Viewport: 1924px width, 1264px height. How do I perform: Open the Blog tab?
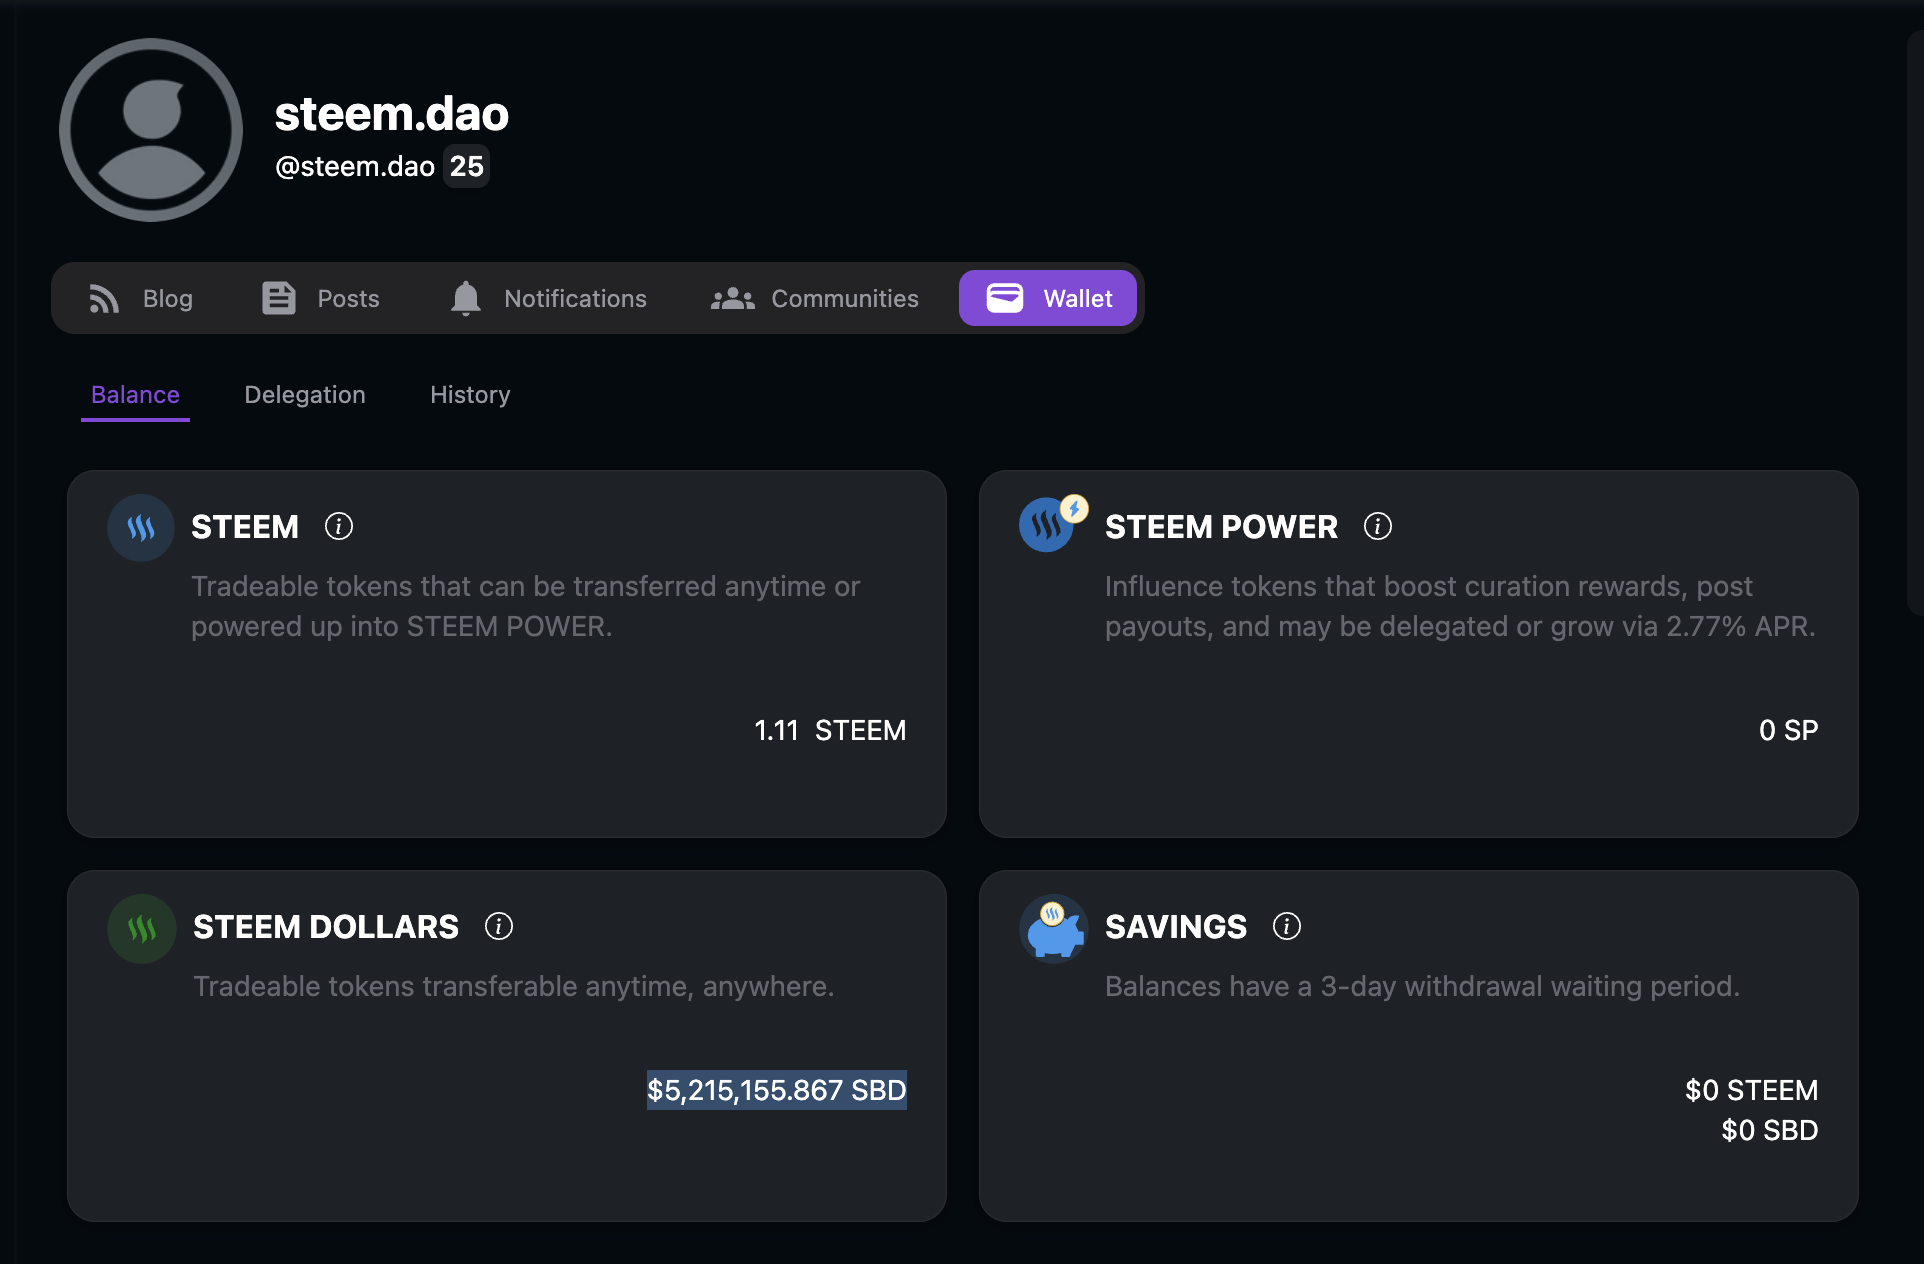click(x=141, y=298)
